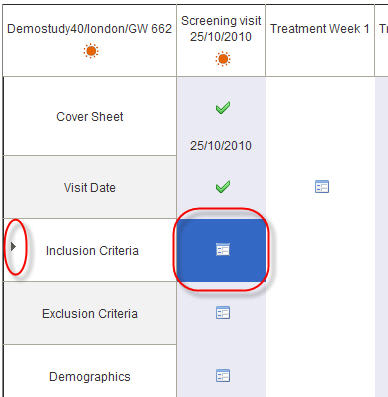Expand the Inclusion Criteria row arrow
388x397 pixels.
point(13,247)
